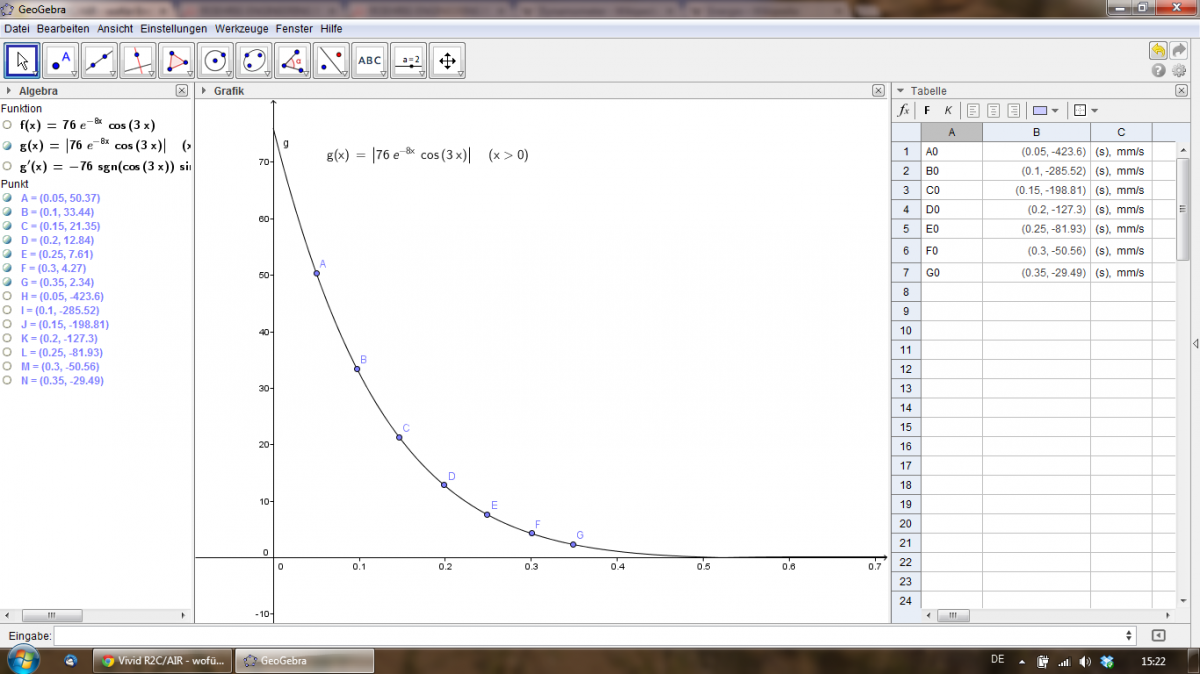The width and height of the screenshot is (1200, 674).
Task: Select the ABC Insert Text tool
Action: [x=369, y=61]
